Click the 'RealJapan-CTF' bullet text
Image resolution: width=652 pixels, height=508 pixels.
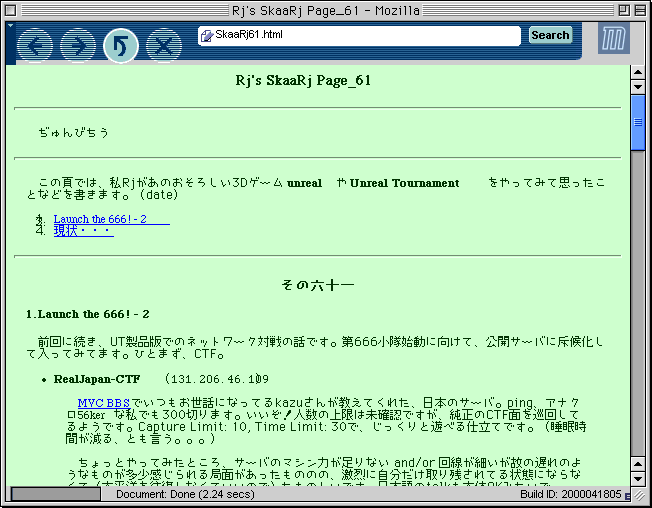coord(97,379)
